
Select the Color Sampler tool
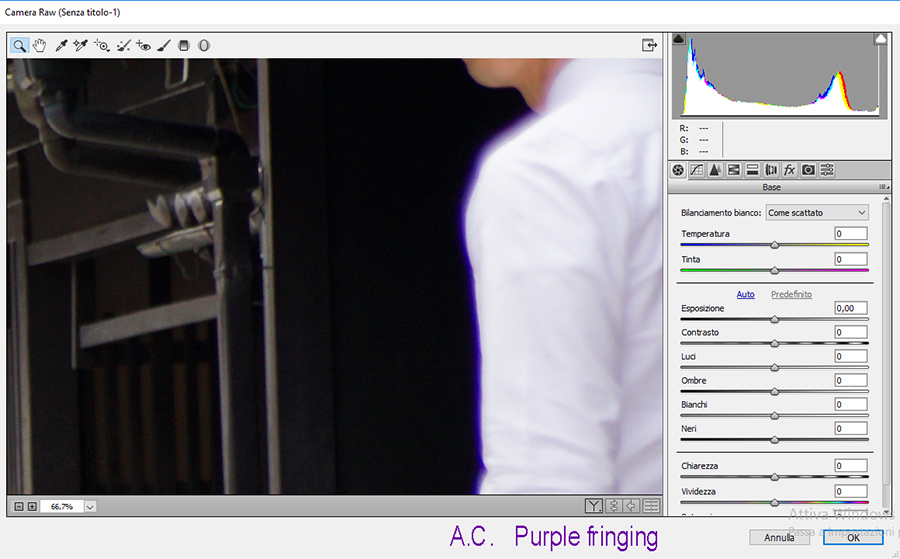pos(80,45)
